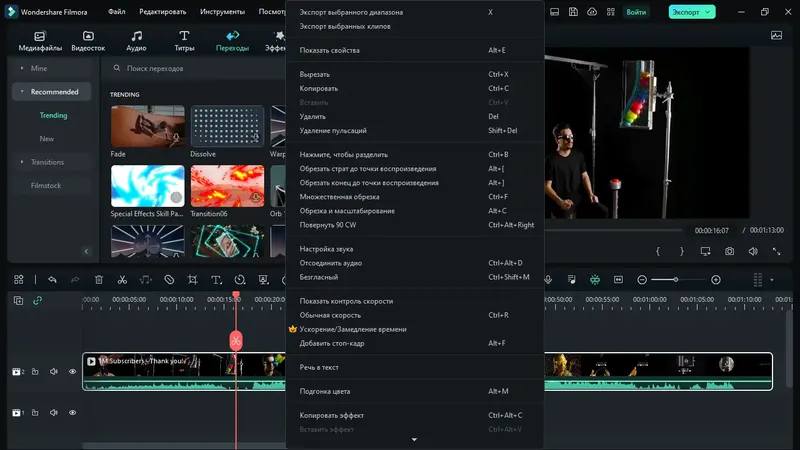The width and height of the screenshot is (800, 450).
Task: Click the trash delete icon in timeline toolbar
Action: tap(99, 280)
